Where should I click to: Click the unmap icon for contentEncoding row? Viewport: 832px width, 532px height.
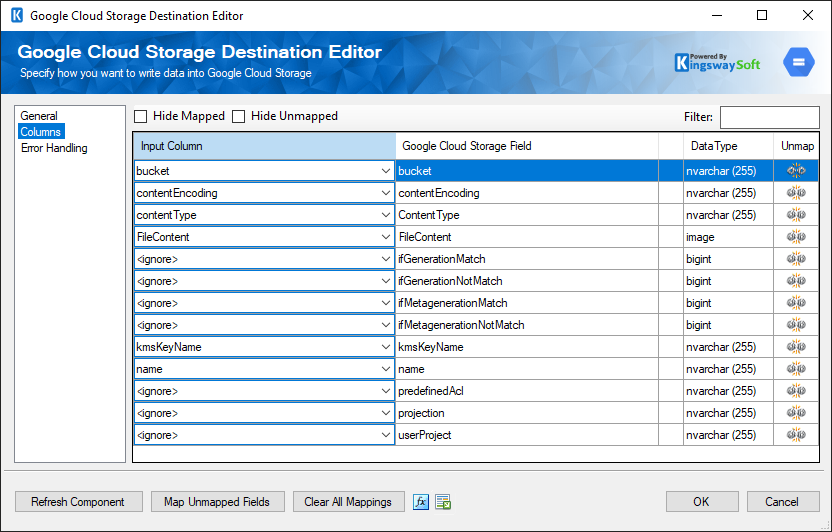pyautogui.click(x=796, y=193)
